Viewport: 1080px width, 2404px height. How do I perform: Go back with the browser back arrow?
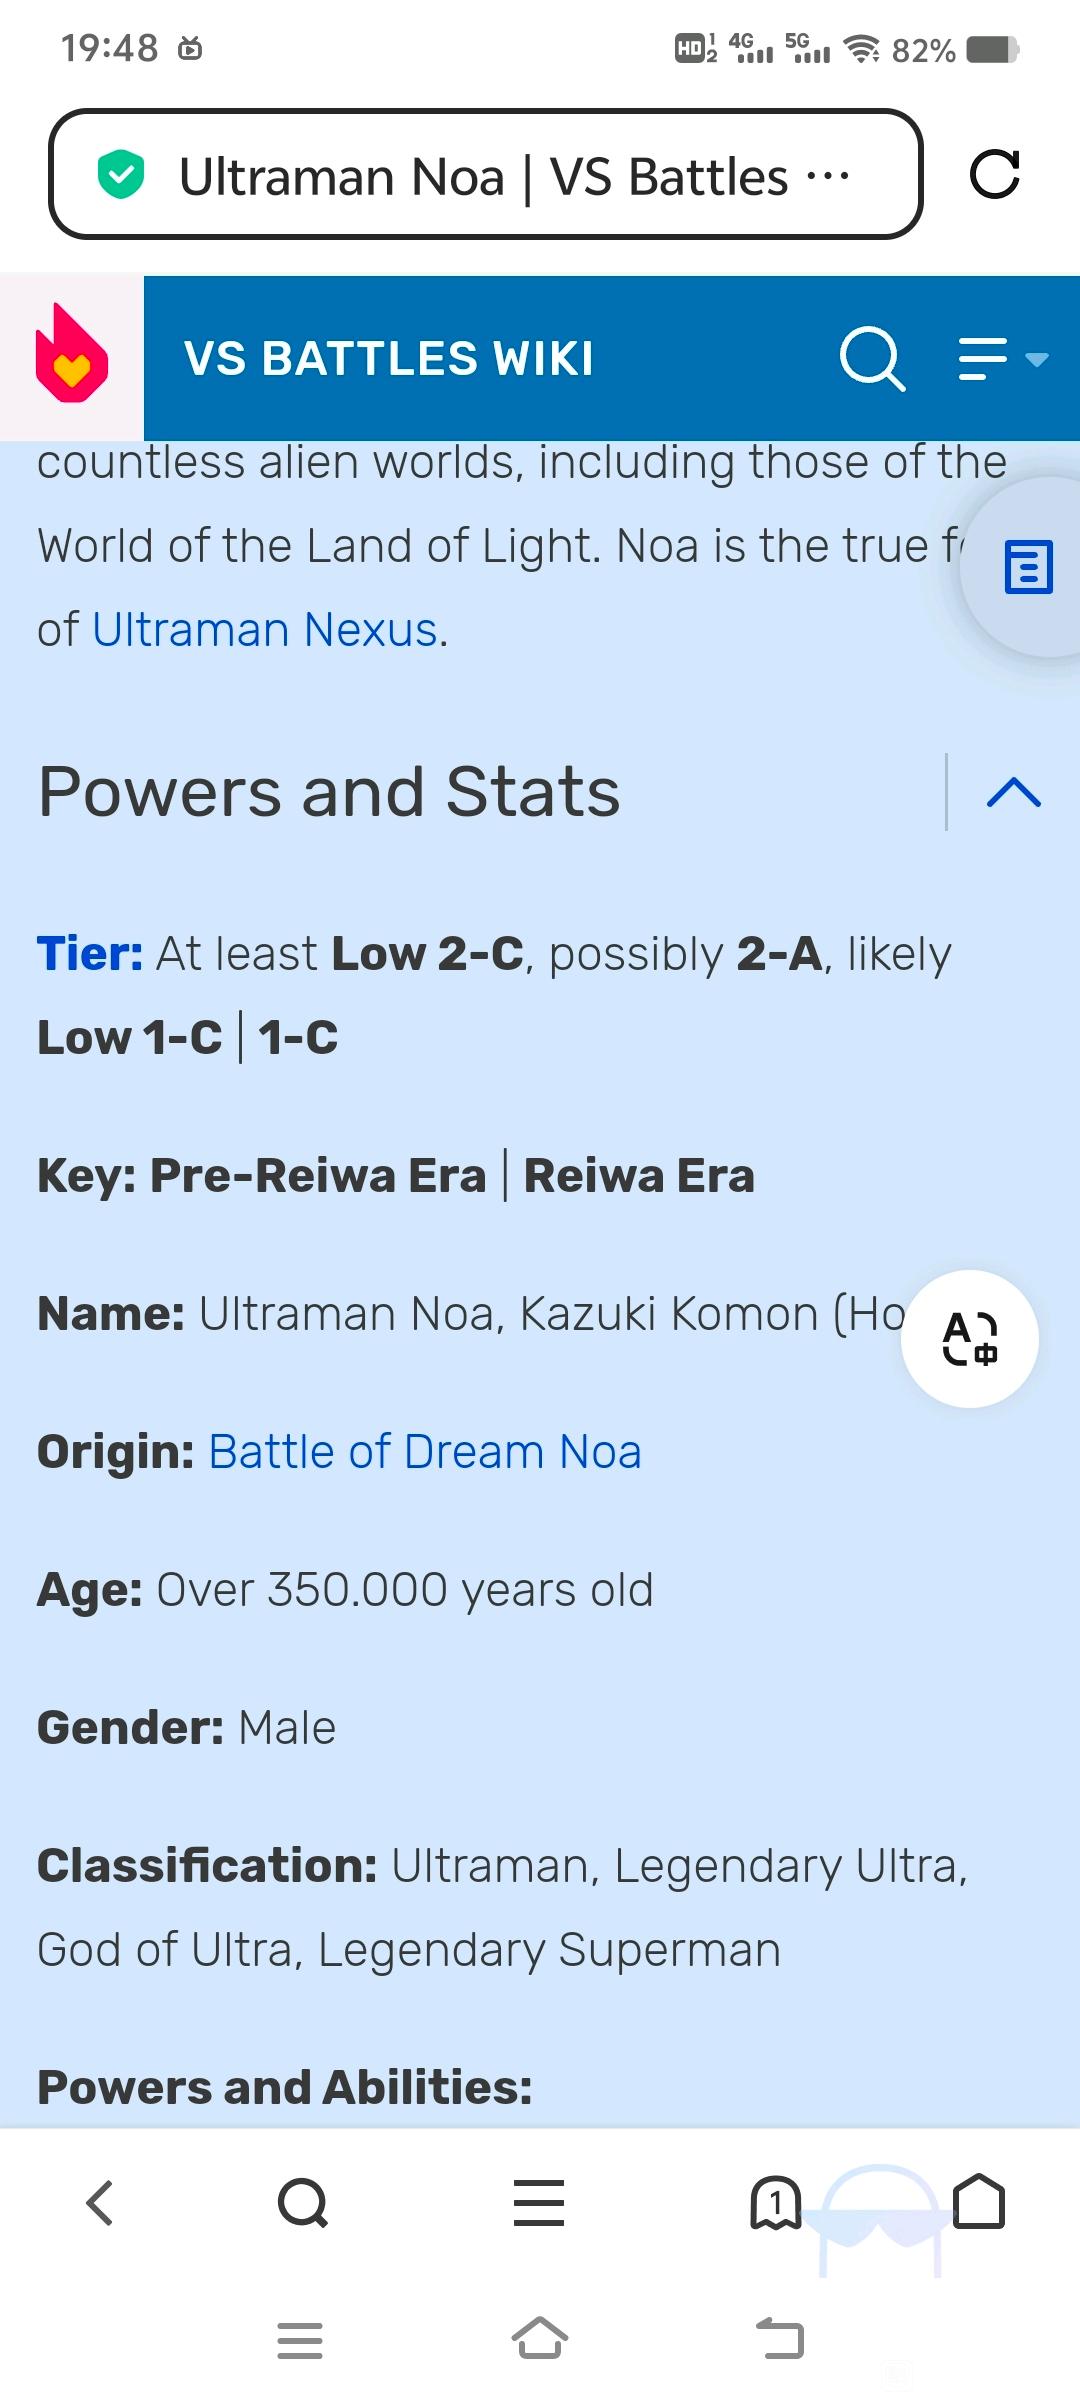pos(100,2203)
